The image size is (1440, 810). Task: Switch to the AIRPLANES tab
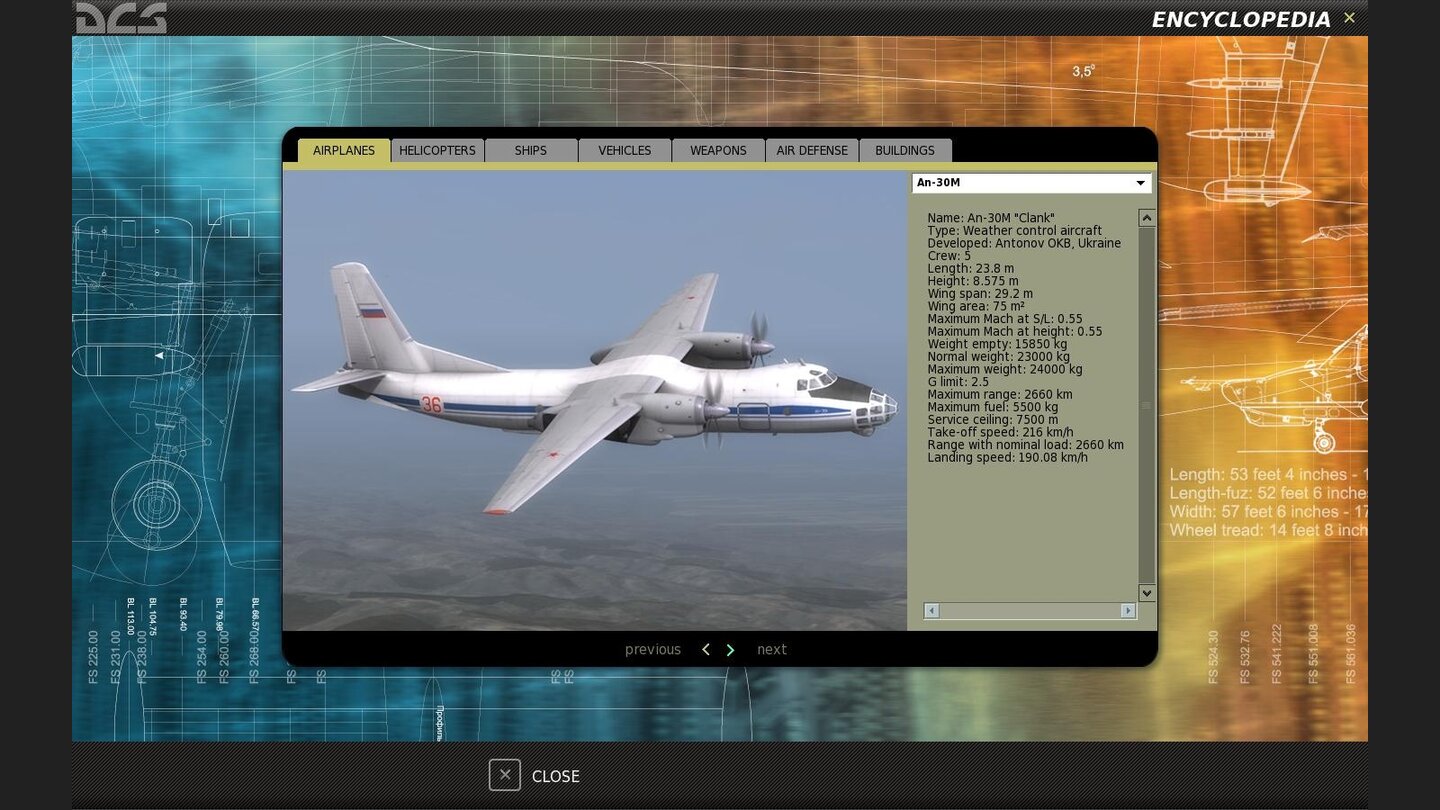click(344, 150)
